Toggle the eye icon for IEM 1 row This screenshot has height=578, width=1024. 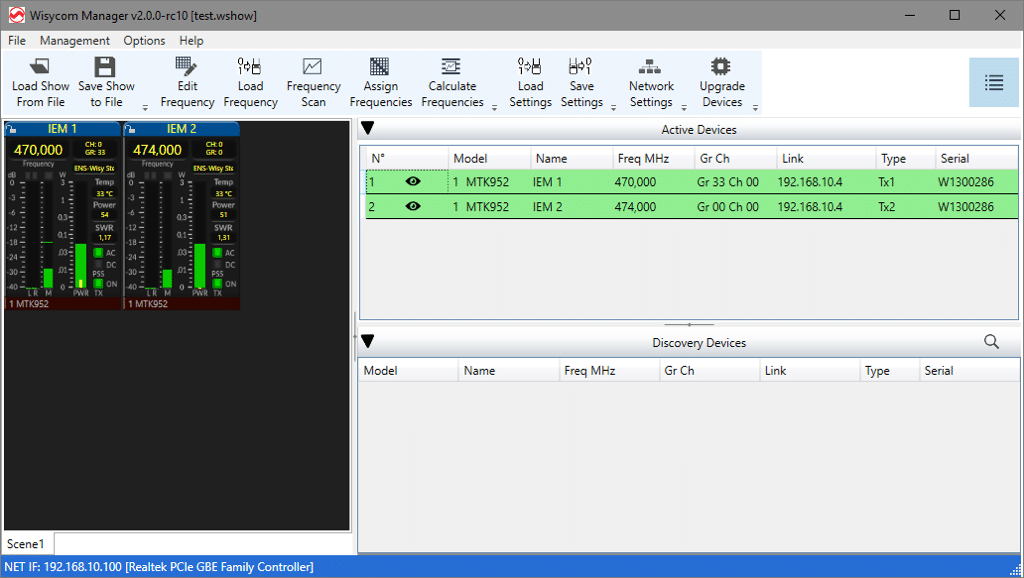click(x=413, y=182)
